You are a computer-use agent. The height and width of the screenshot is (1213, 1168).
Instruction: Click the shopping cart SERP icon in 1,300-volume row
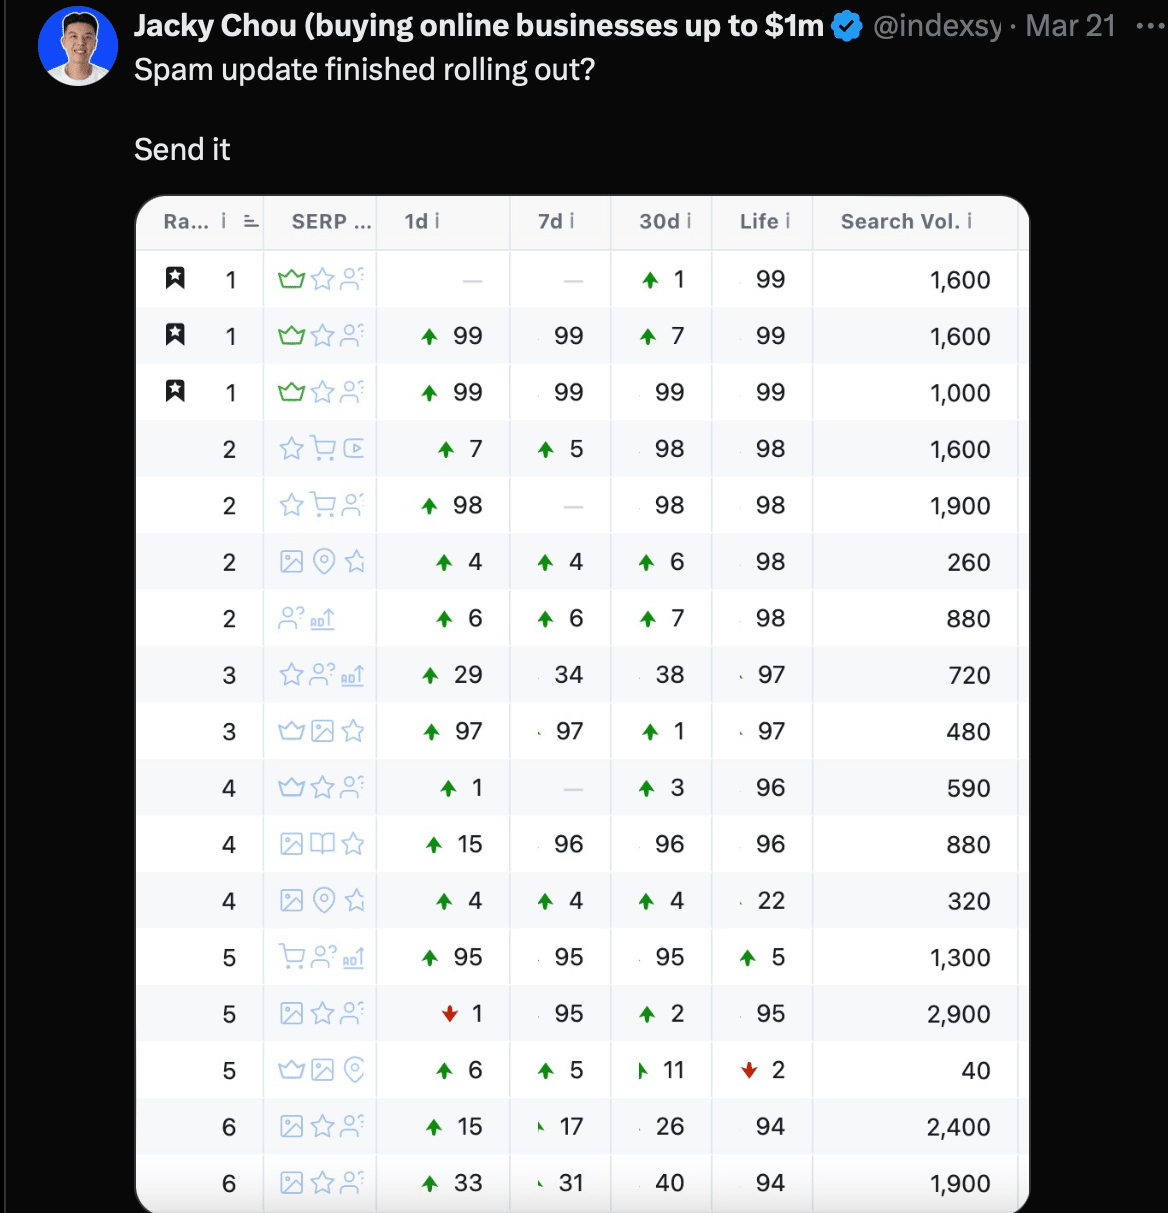tap(291, 957)
